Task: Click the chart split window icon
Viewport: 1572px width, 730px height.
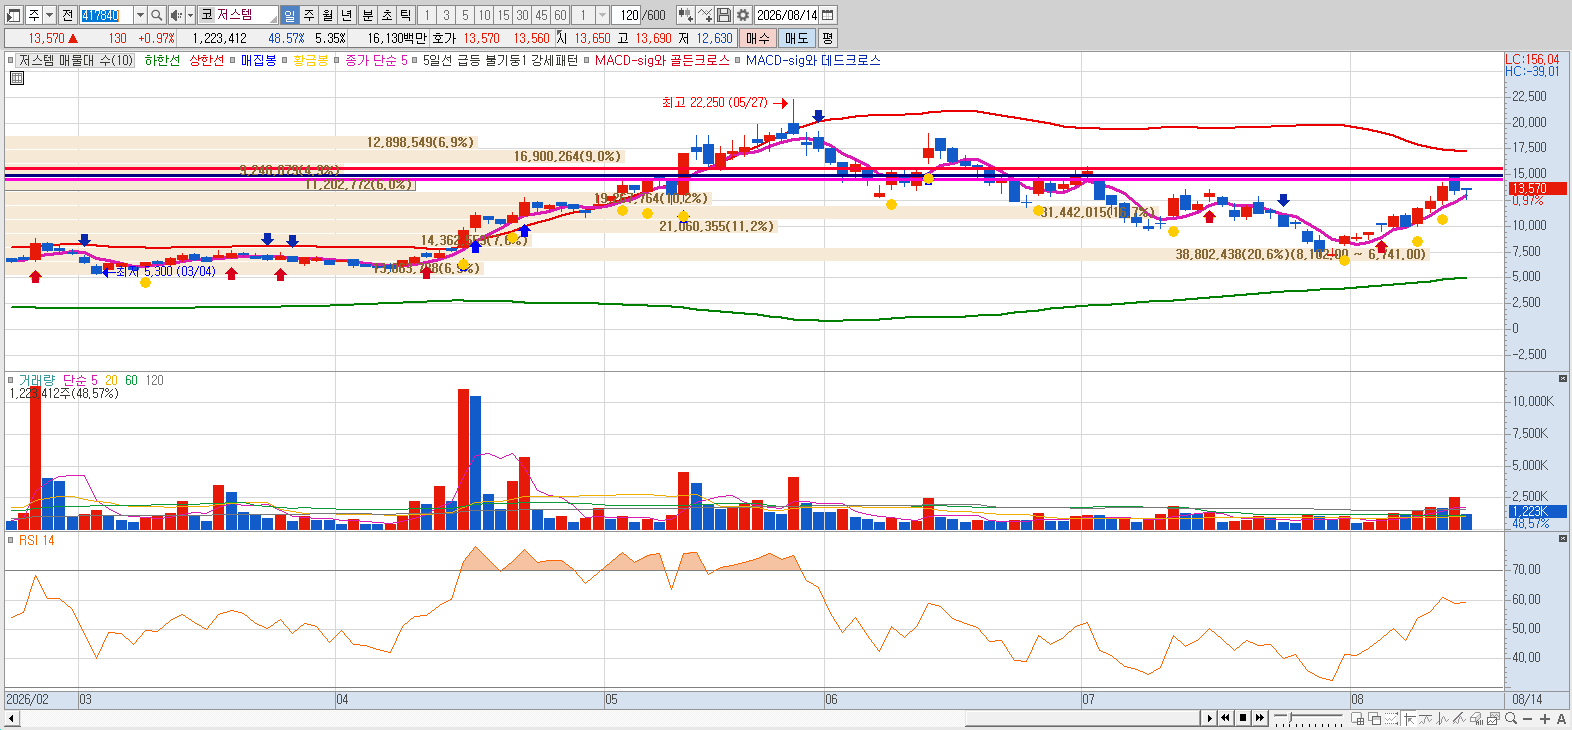Action: [1357, 718]
